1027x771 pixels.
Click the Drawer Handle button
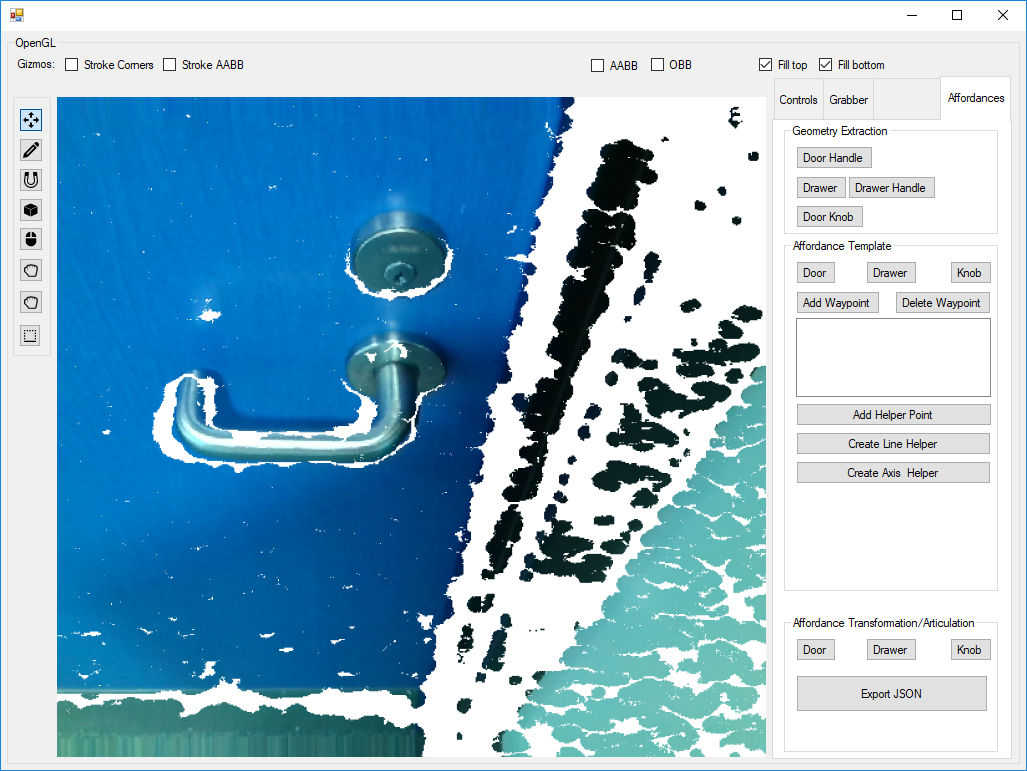(x=891, y=188)
